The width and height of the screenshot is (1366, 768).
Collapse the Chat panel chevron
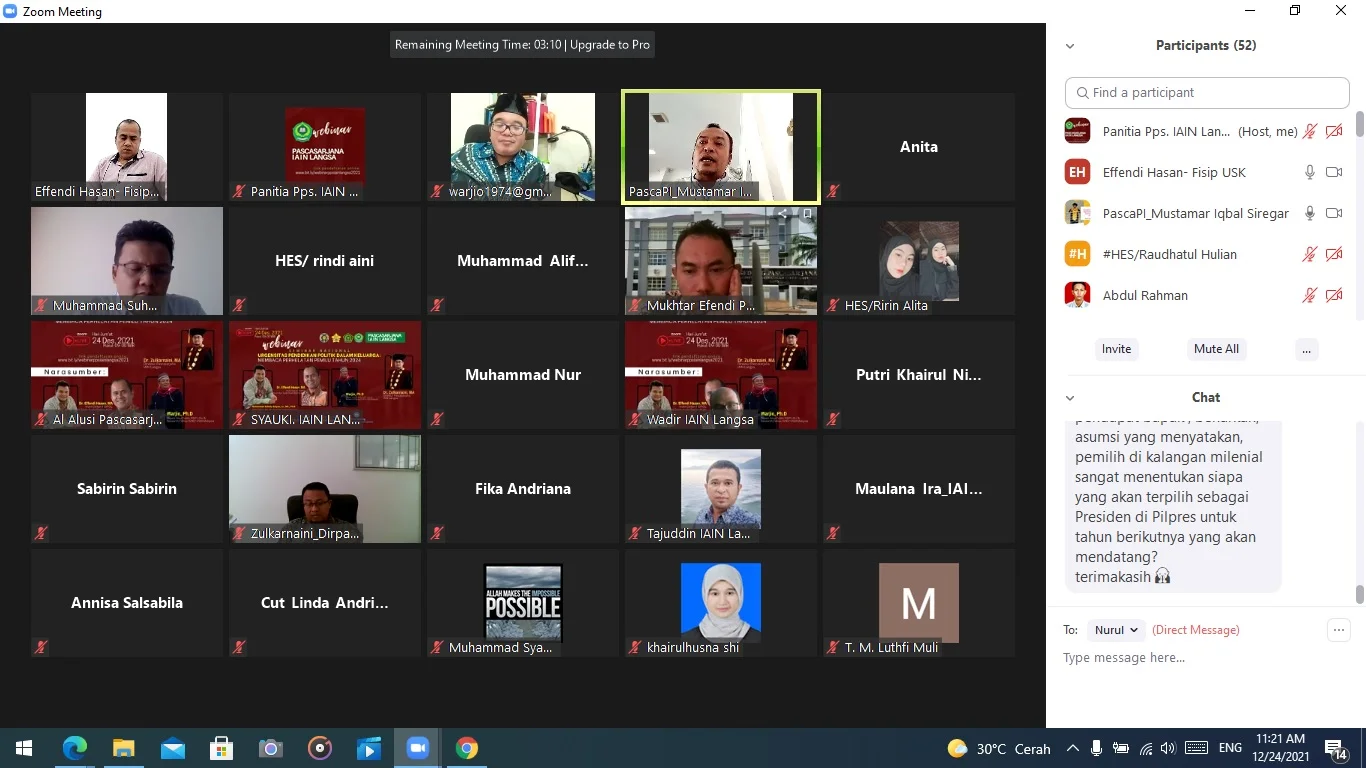point(1070,398)
